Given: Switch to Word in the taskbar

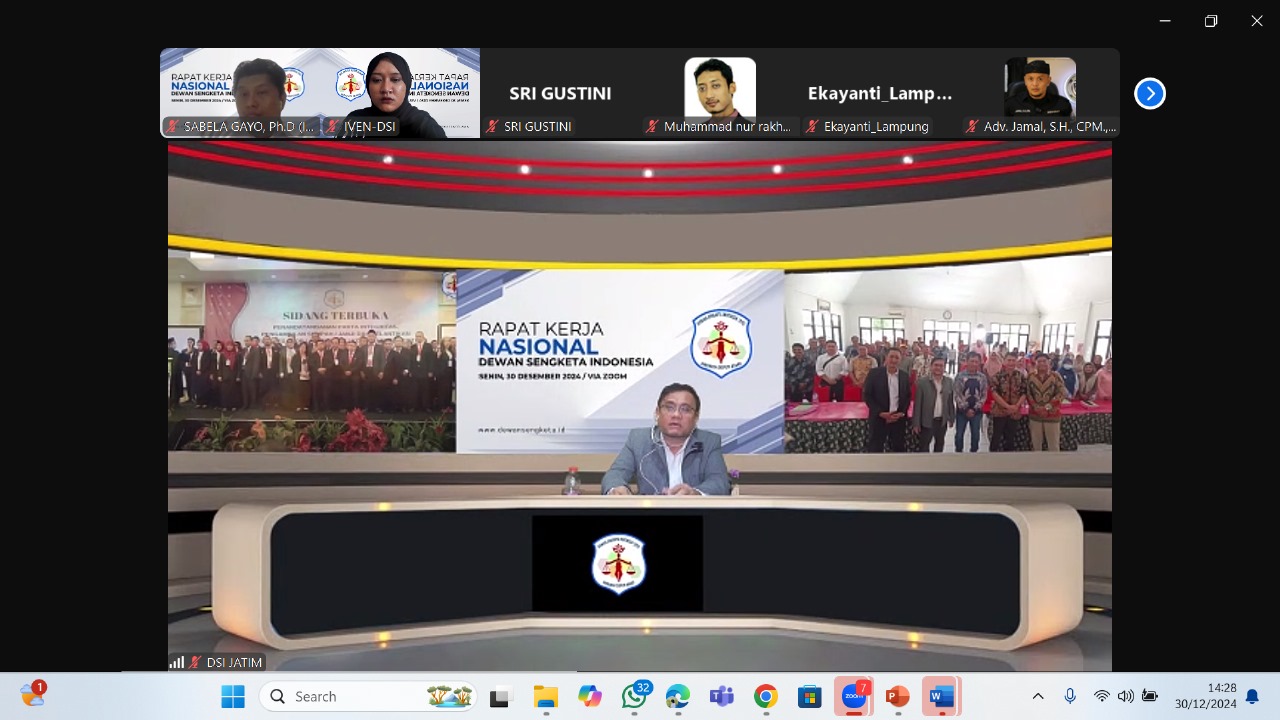Looking at the screenshot, I should [x=941, y=697].
